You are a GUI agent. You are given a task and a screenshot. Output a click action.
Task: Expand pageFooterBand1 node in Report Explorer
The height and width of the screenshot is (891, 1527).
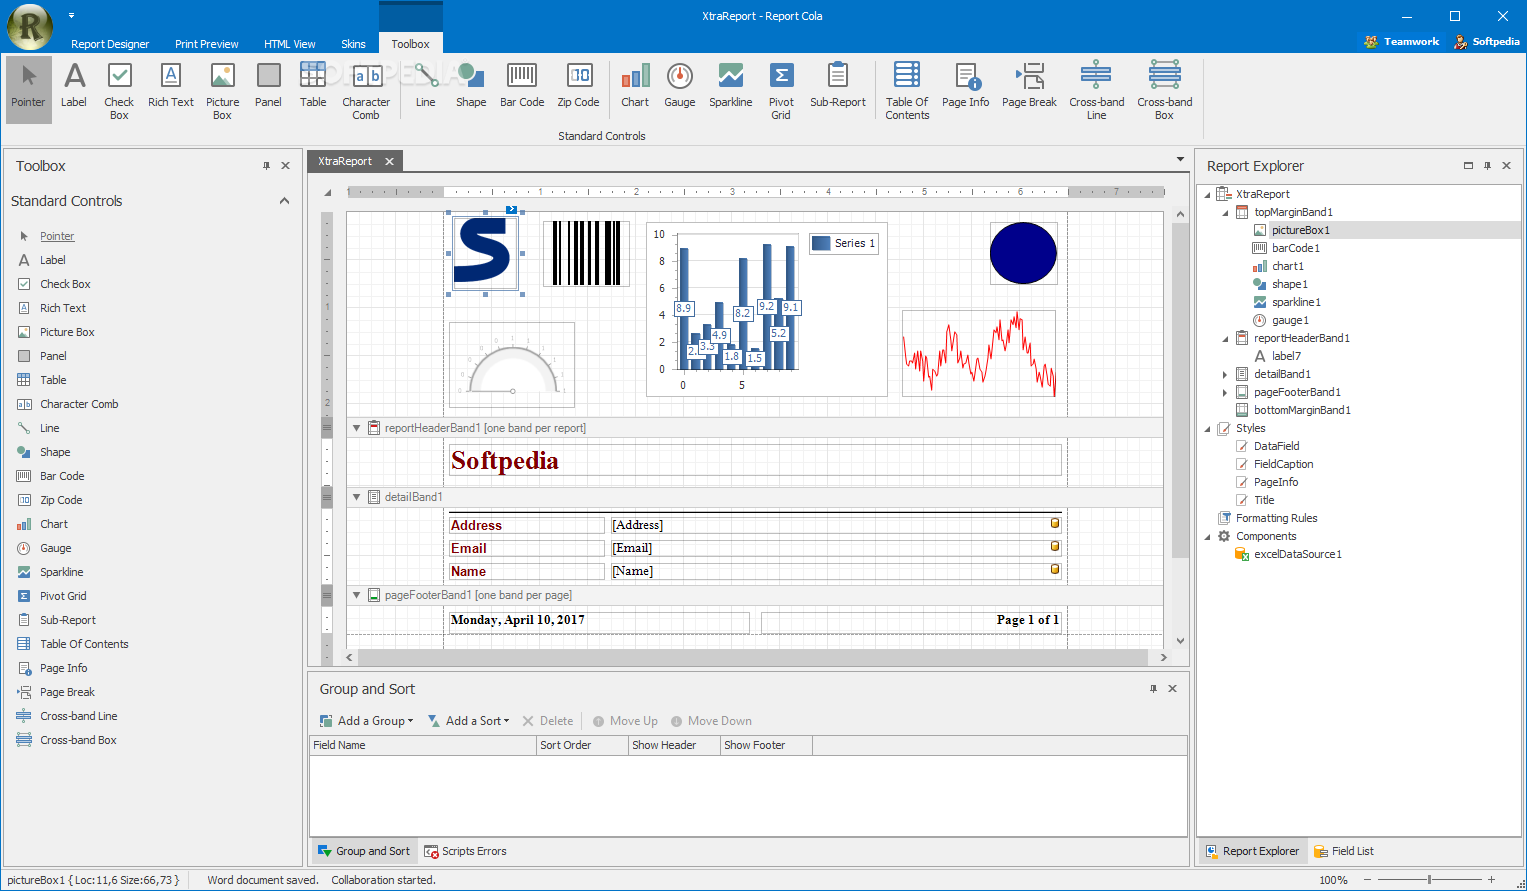tap(1225, 393)
